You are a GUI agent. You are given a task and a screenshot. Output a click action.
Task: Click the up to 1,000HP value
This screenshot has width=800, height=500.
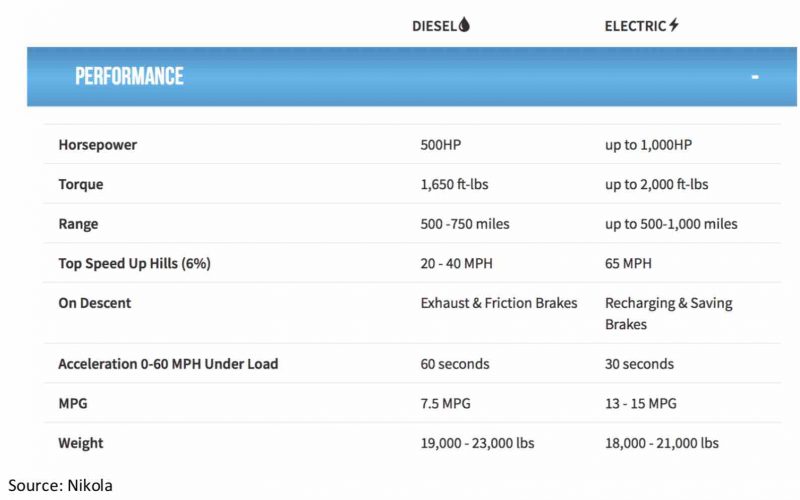click(x=648, y=145)
